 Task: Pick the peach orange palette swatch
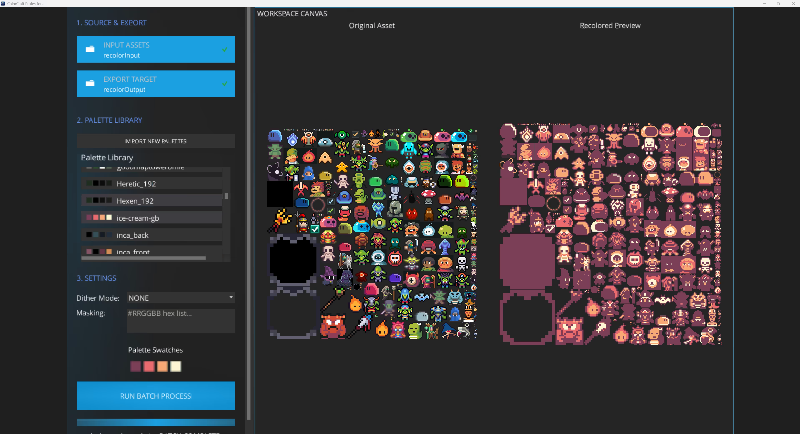(162, 365)
